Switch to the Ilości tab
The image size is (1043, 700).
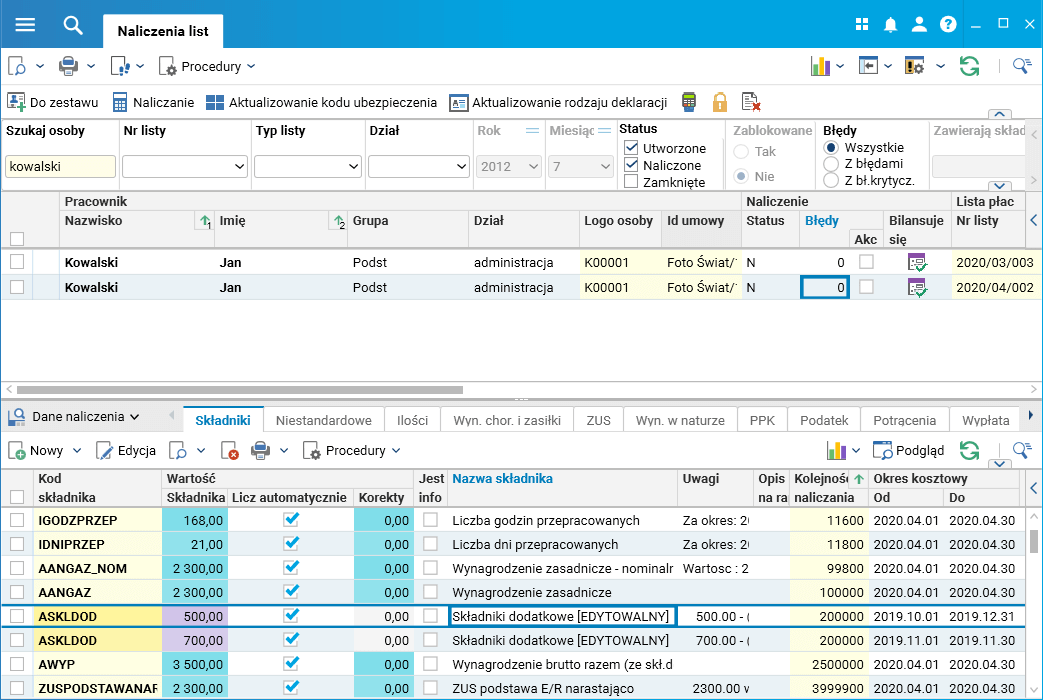412,420
